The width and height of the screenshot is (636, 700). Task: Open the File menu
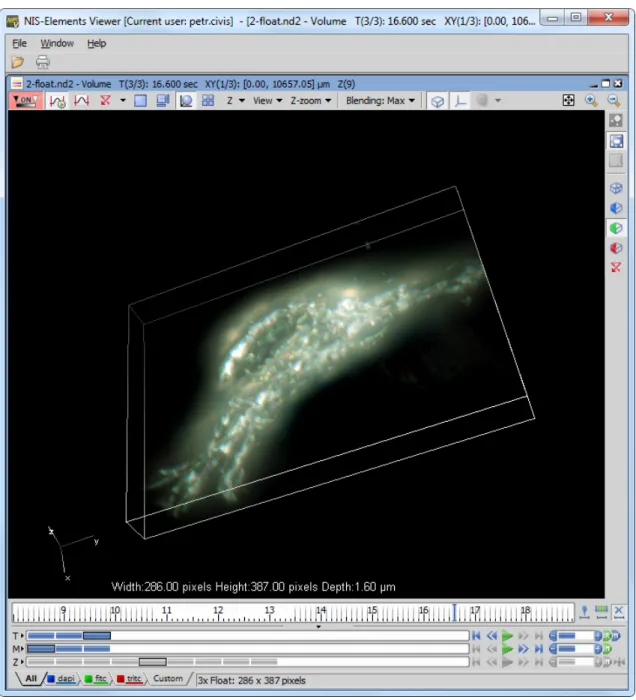click(19, 43)
